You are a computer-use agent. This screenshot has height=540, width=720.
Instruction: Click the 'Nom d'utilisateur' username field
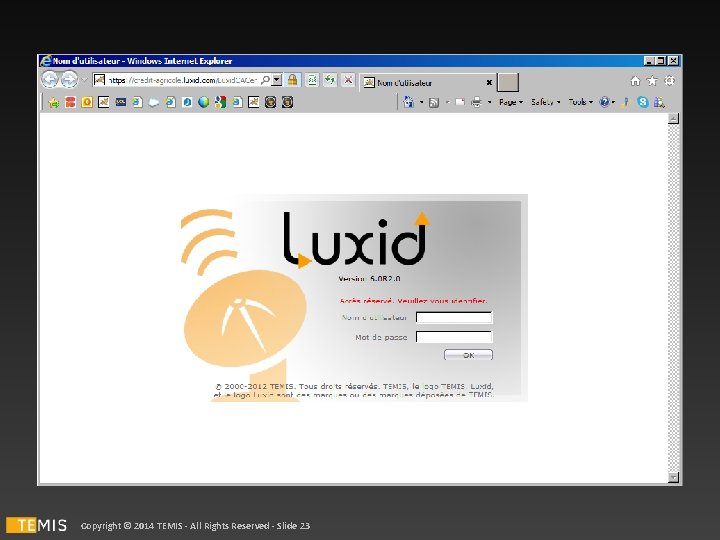tap(454, 317)
